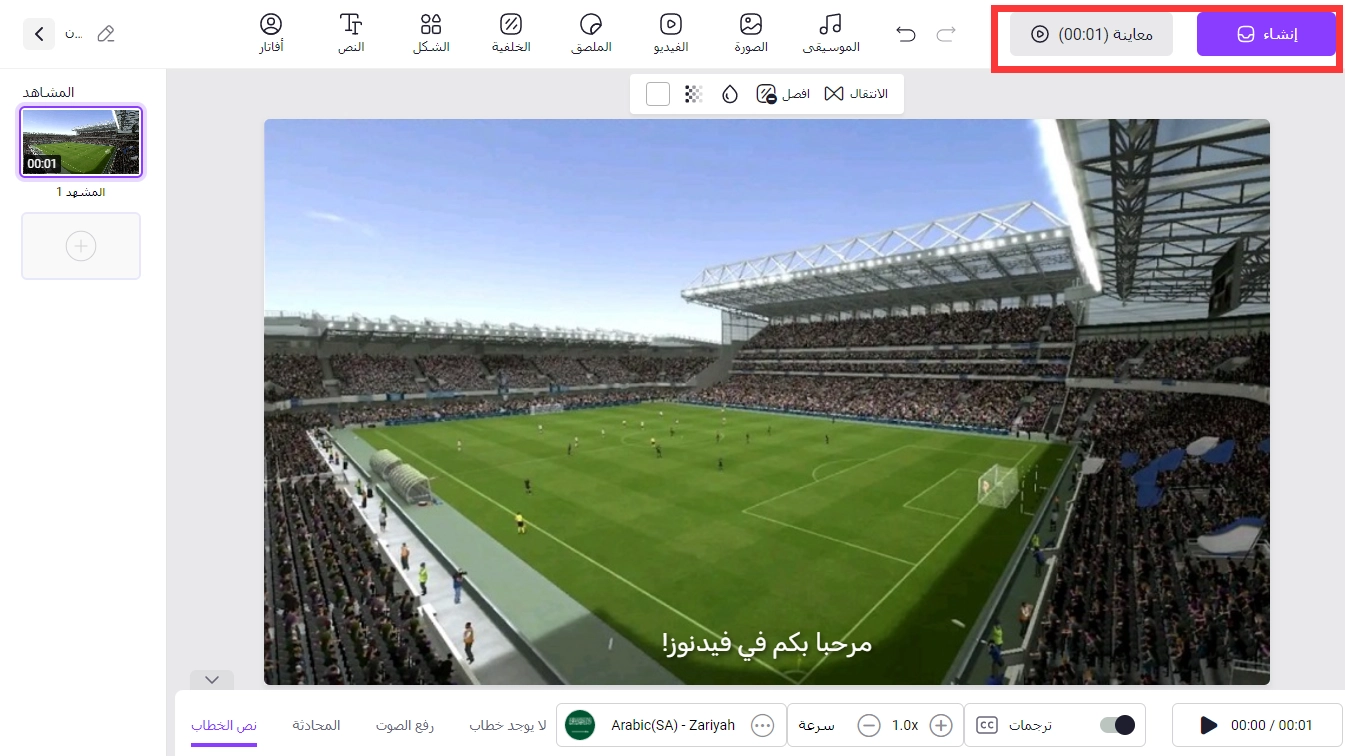Select the scene 1 thumbnail

81,142
